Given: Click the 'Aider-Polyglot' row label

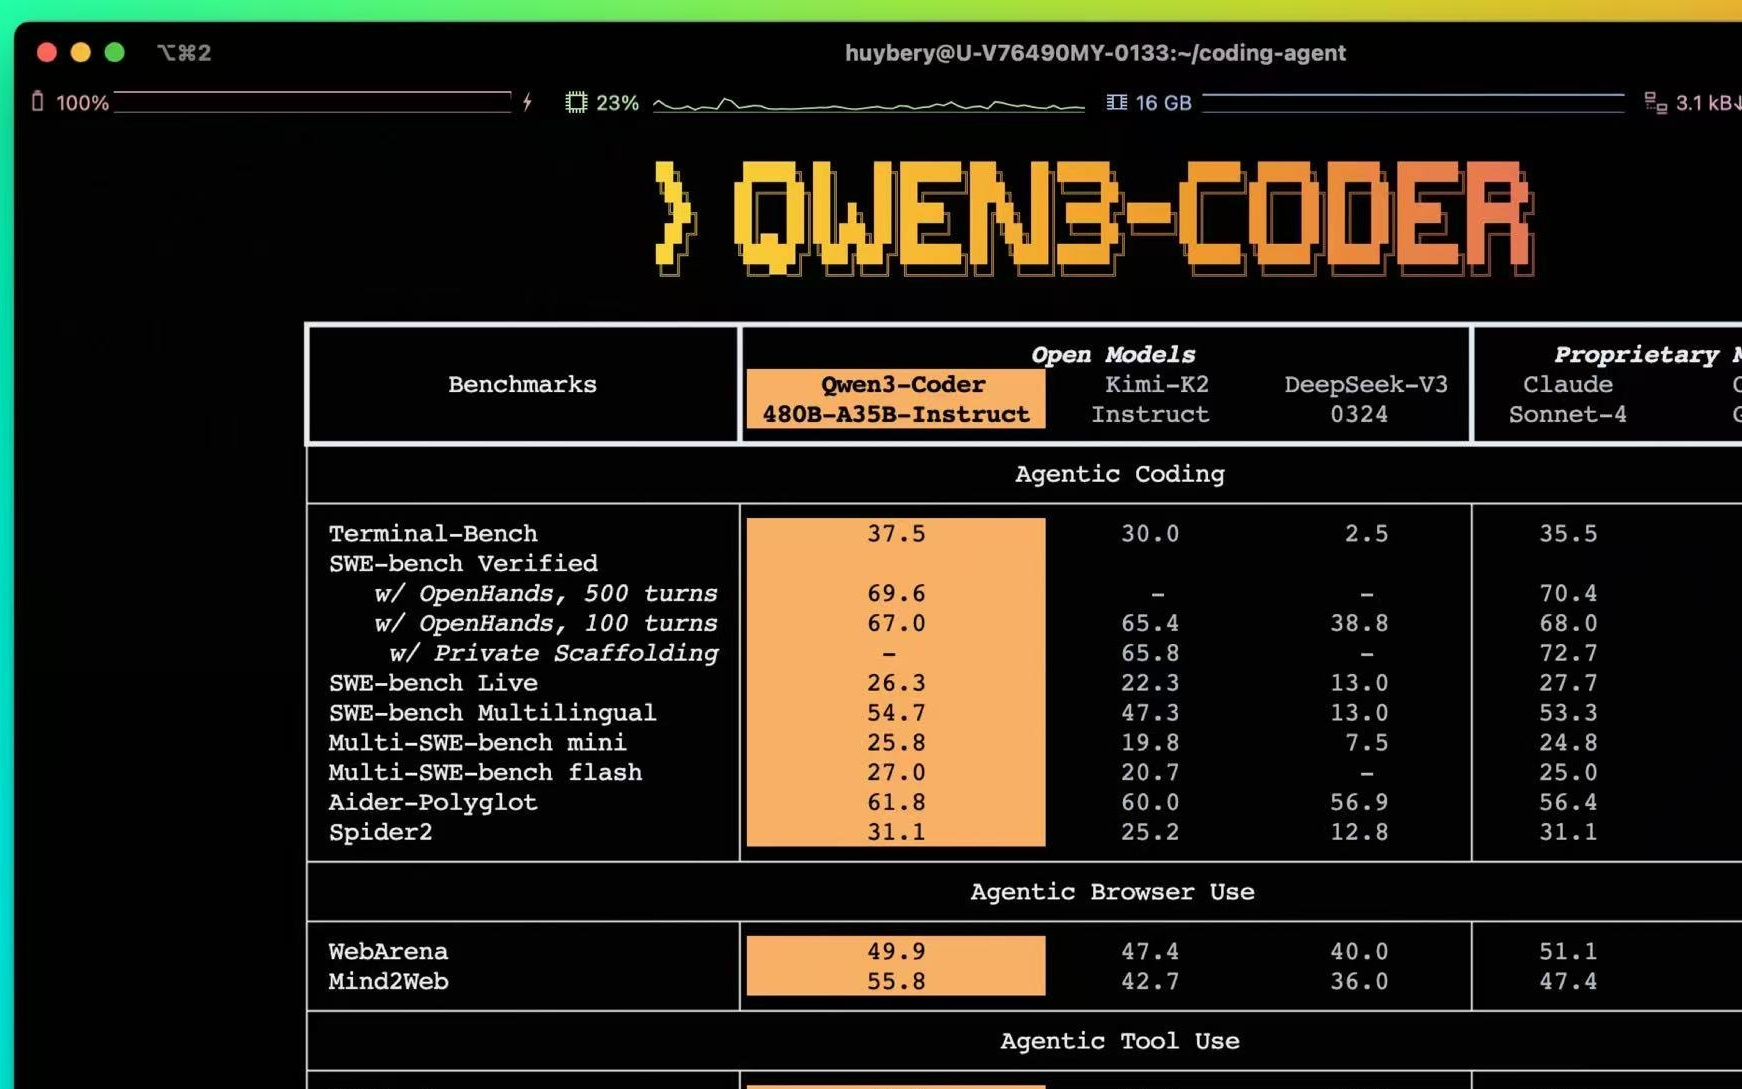Looking at the screenshot, I should coord(433,802).
